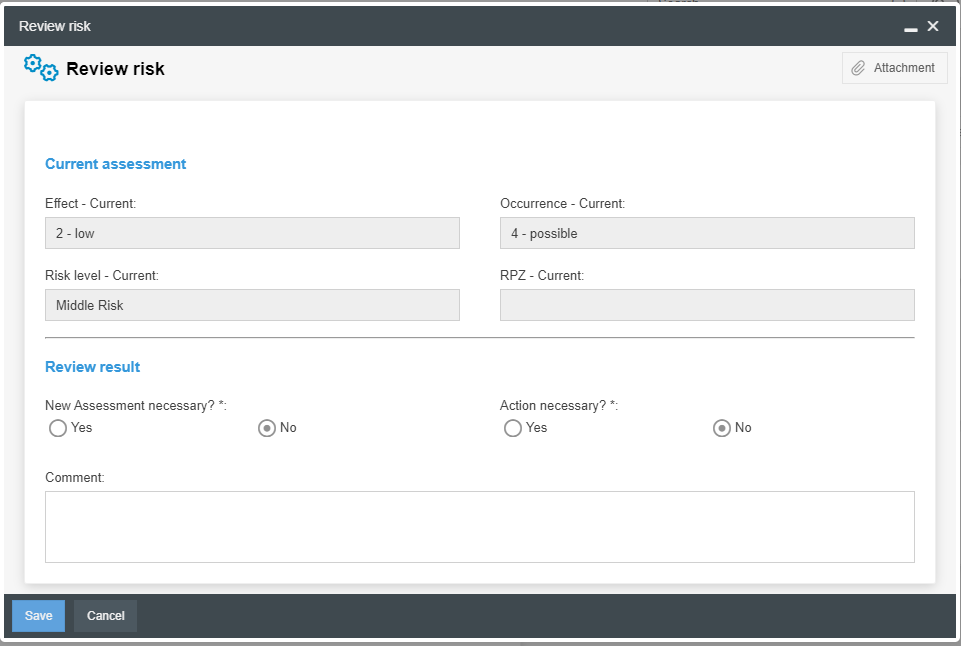
Task: Focus the Comment text area
Action: click(x=480, y=527)
